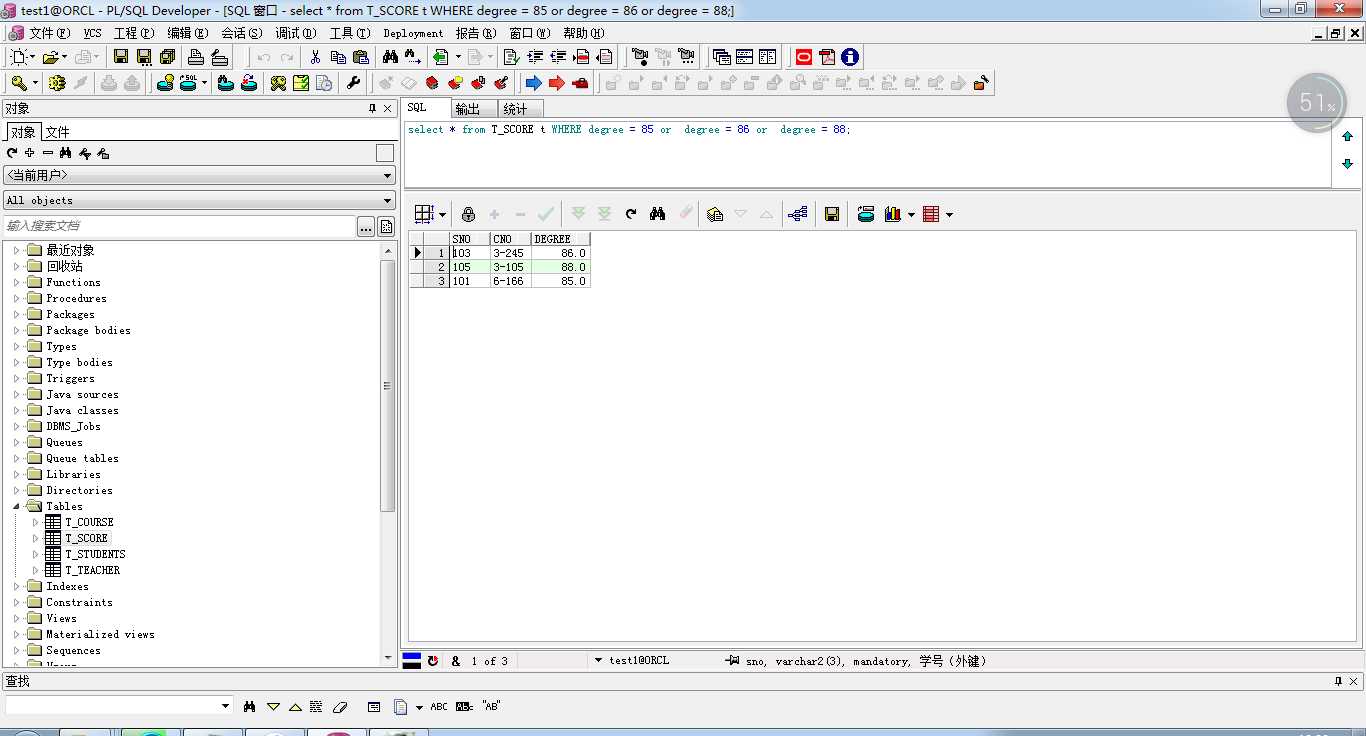The image size is (1366, 736).
Task: Refresh the object browser list
Action: (12, 153)
